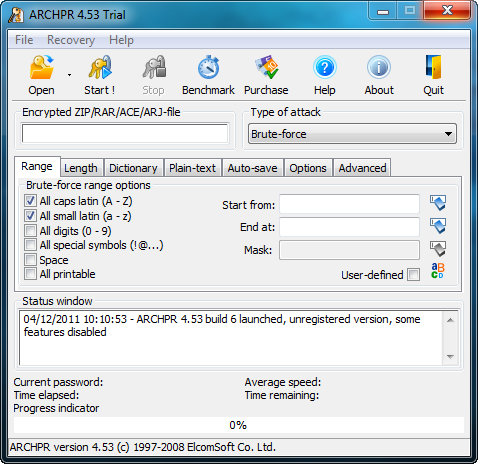Start the password recovery
This screenshot has height=464, width=478.
tap(99, 76)
